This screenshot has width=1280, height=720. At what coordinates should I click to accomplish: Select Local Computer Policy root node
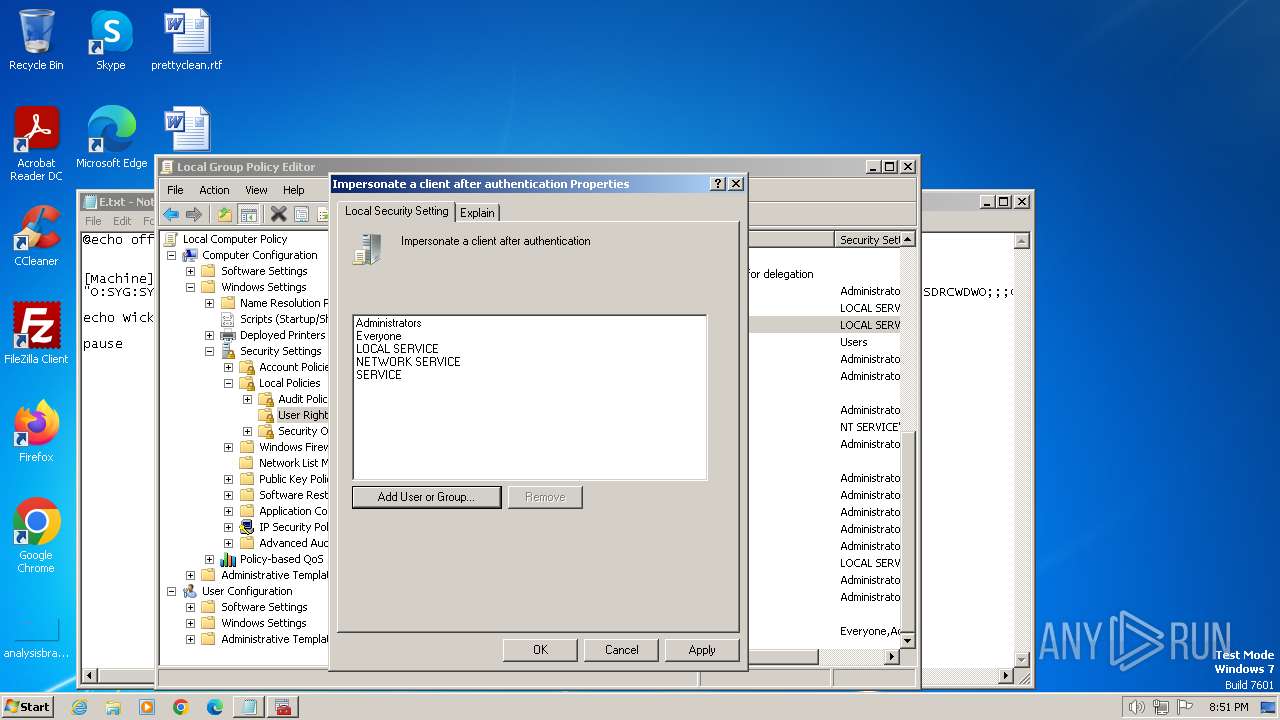click(x=235, y=239)
